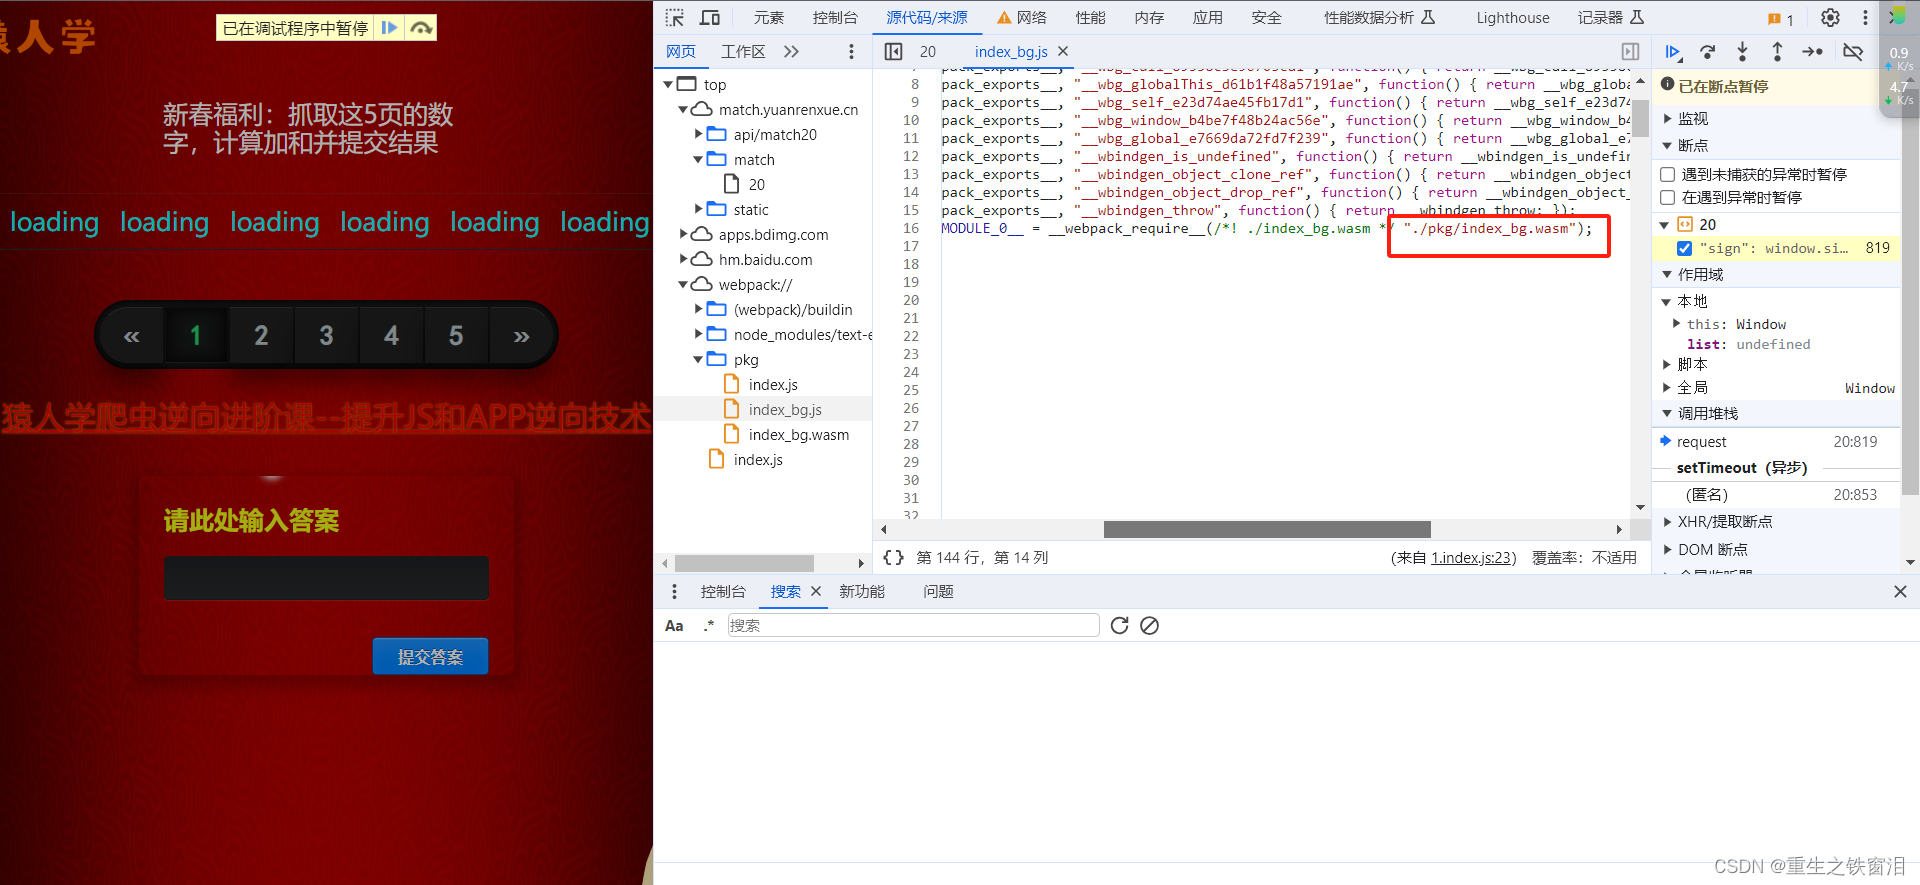Viewport: 1920px width, 885px height.
Task: Open the drawer three-dot menu
Action: pos(674,591)
